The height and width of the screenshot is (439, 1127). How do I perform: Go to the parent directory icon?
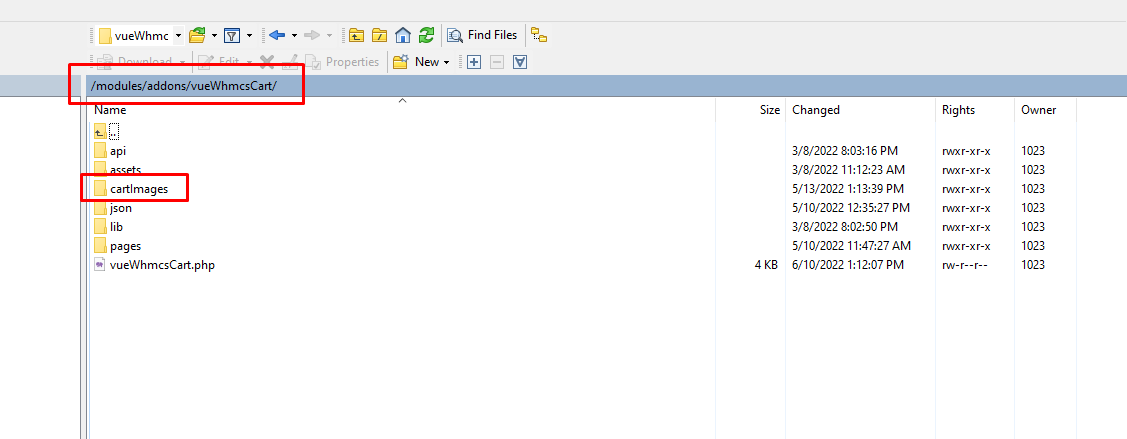(357, 35)
